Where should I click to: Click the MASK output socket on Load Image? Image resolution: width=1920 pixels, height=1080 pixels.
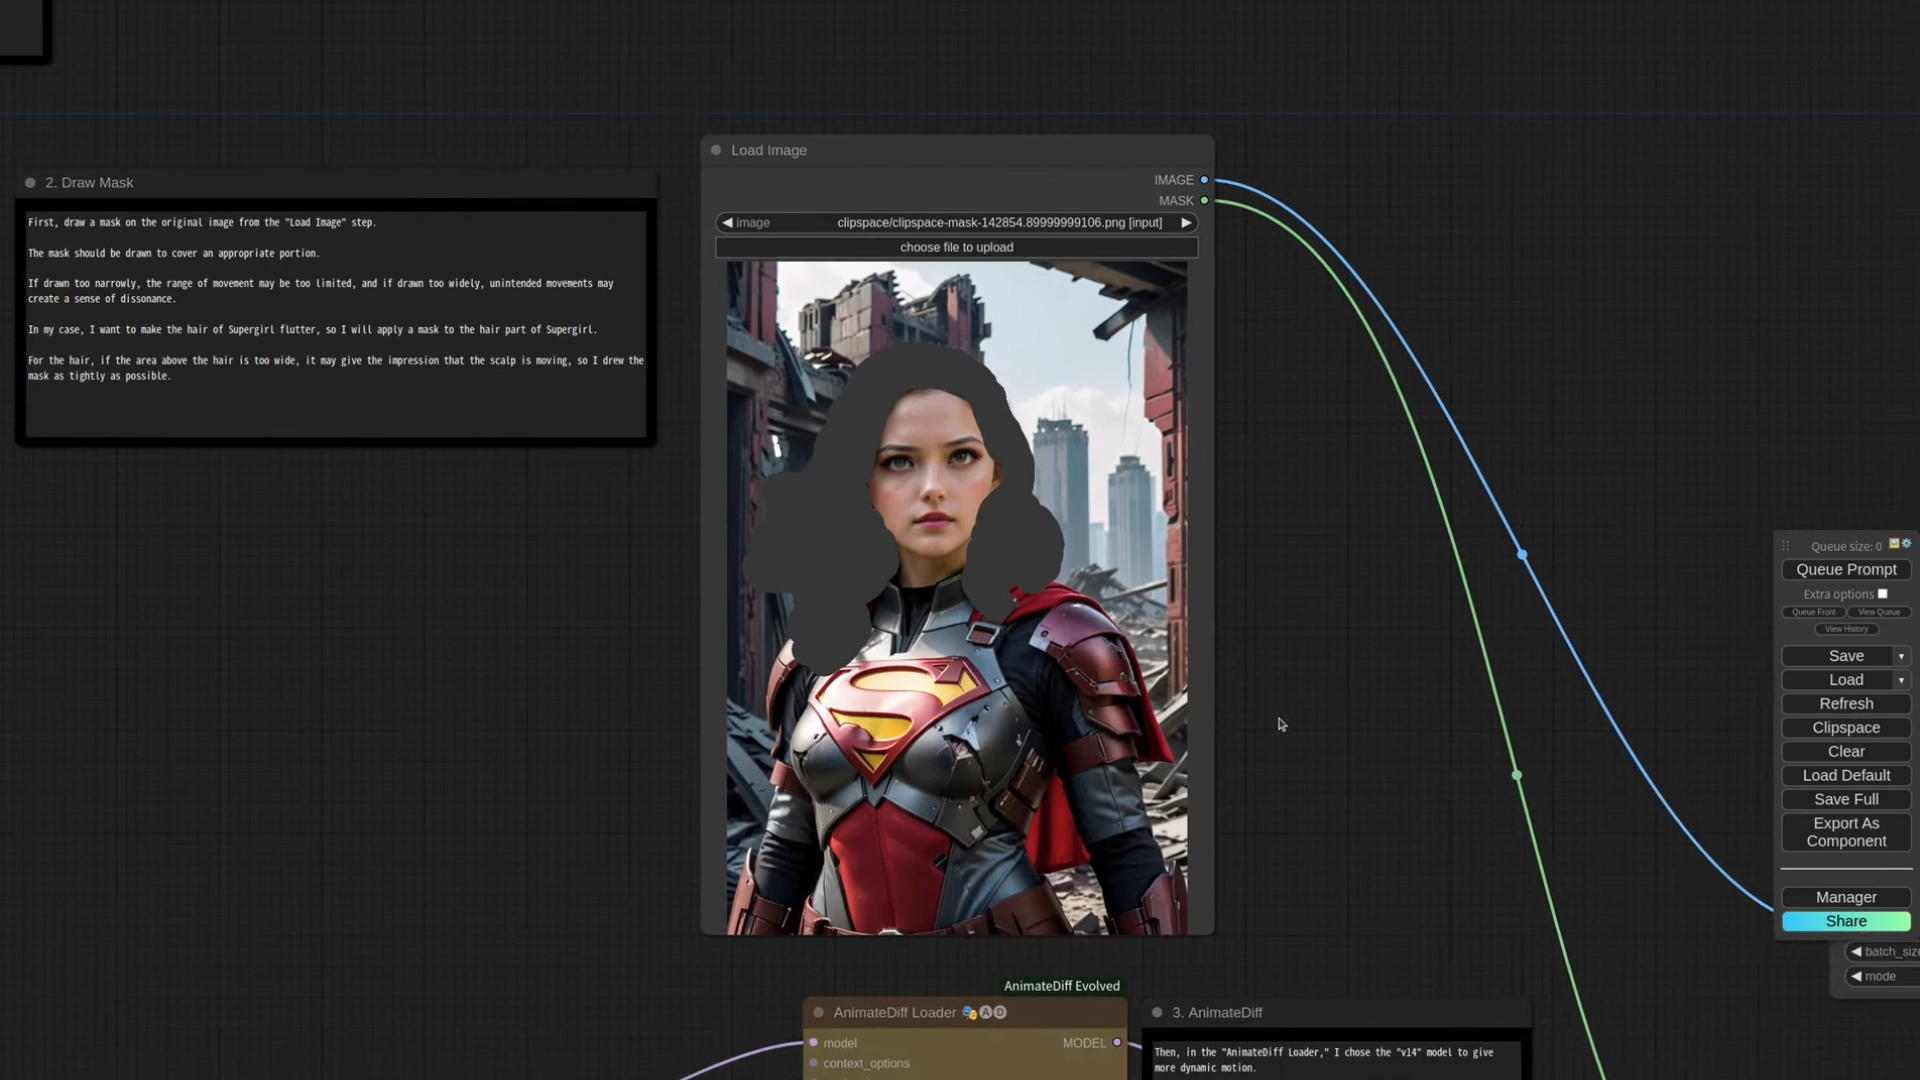click(1204, 201)
